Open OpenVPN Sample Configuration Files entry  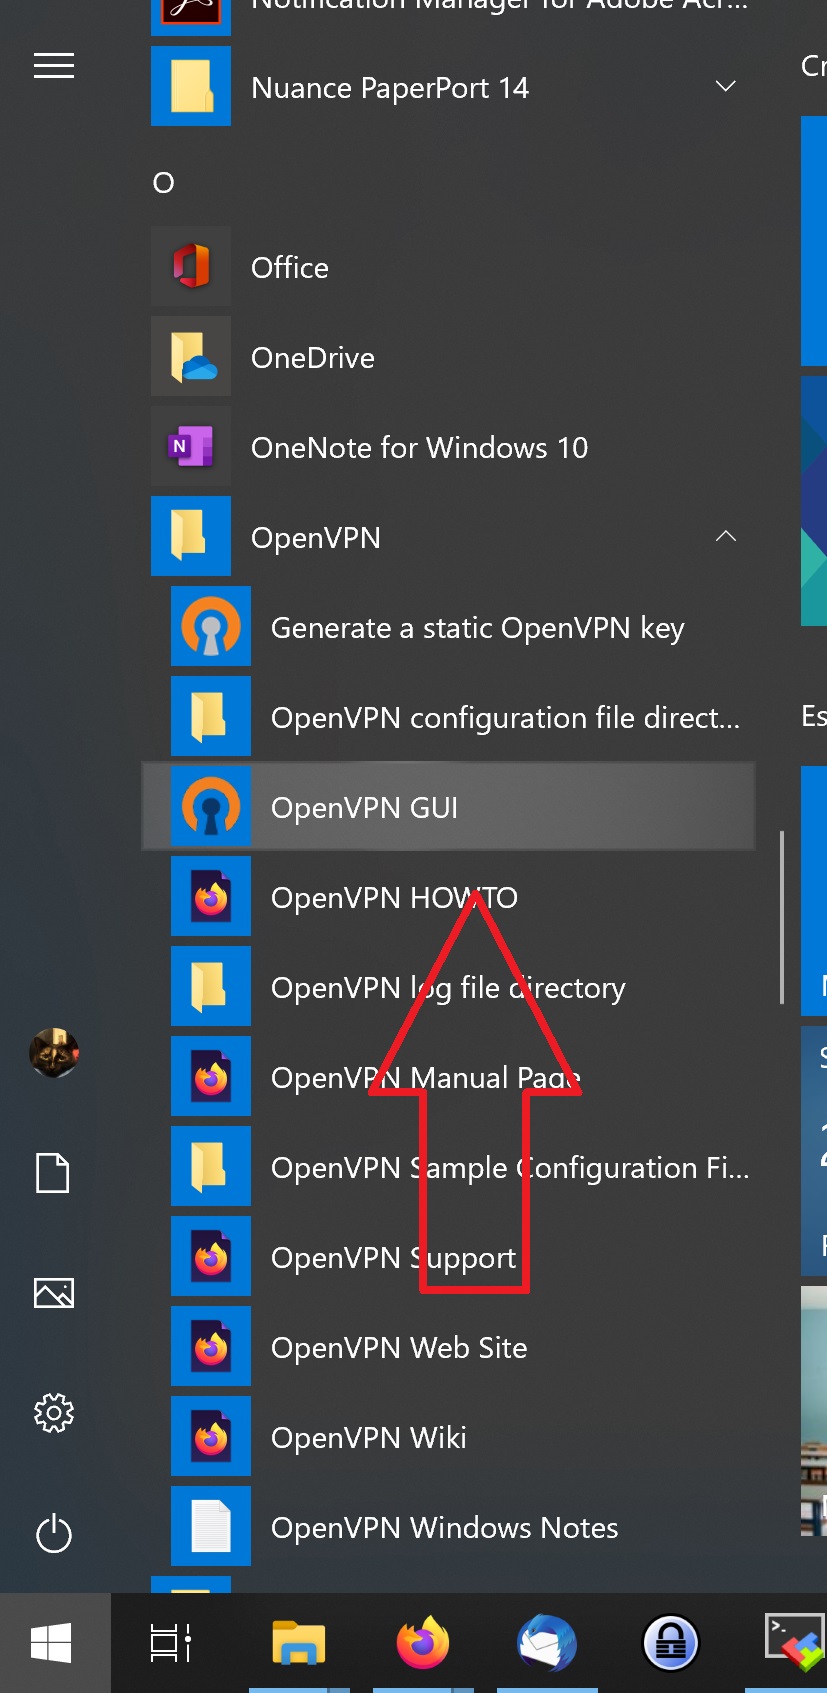510,1168
